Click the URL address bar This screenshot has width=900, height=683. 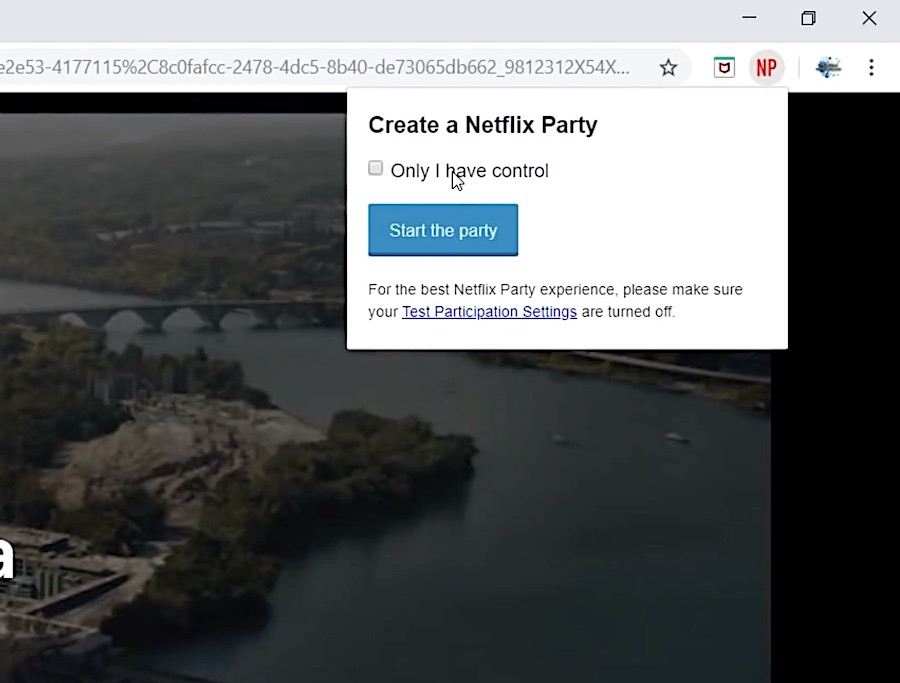[320, 68]
